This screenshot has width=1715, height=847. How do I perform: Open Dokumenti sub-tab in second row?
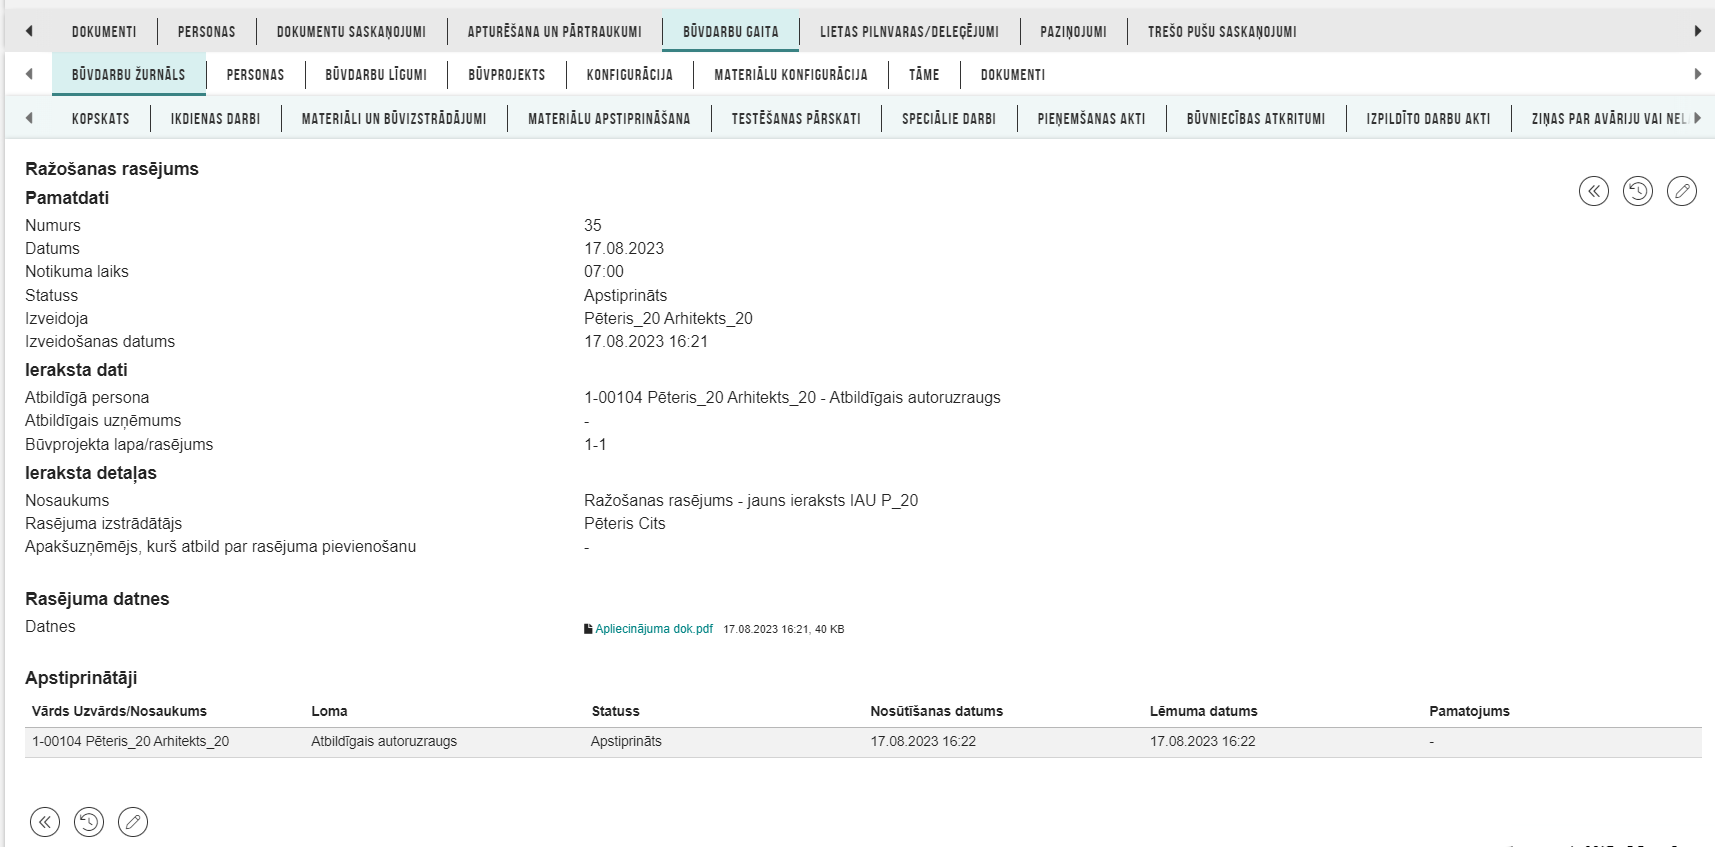coord(1013,75)
